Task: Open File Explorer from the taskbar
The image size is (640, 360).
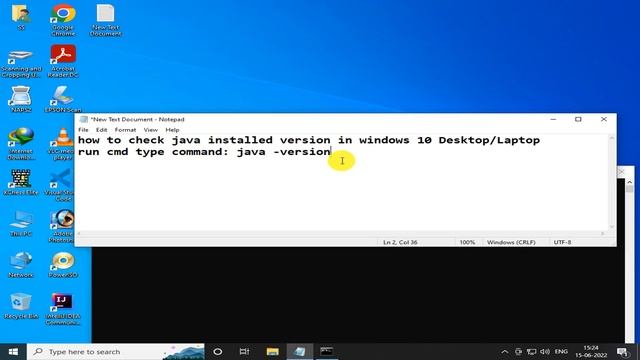Action: [272, 351]
